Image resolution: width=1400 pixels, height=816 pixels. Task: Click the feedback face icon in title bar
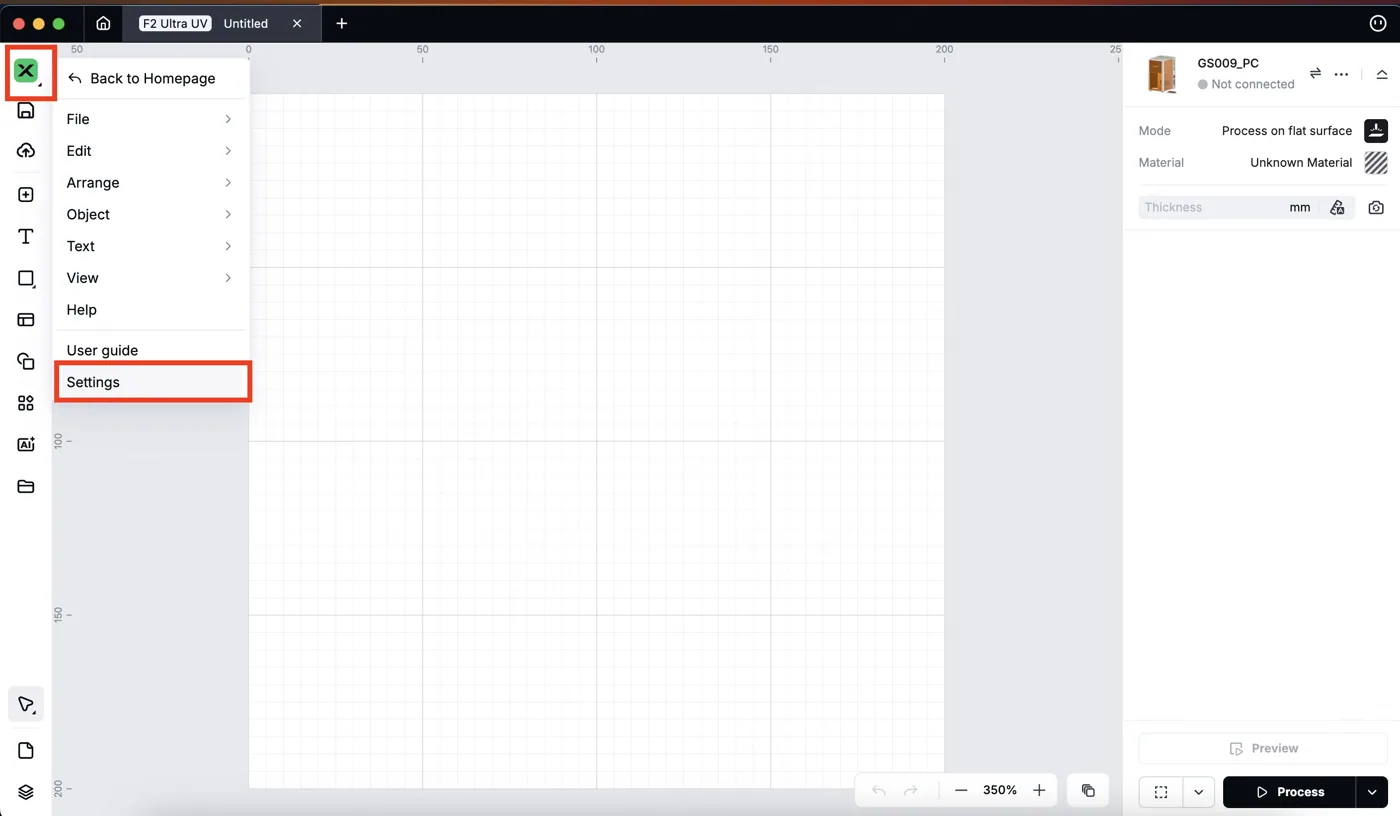coord(1377,23)
